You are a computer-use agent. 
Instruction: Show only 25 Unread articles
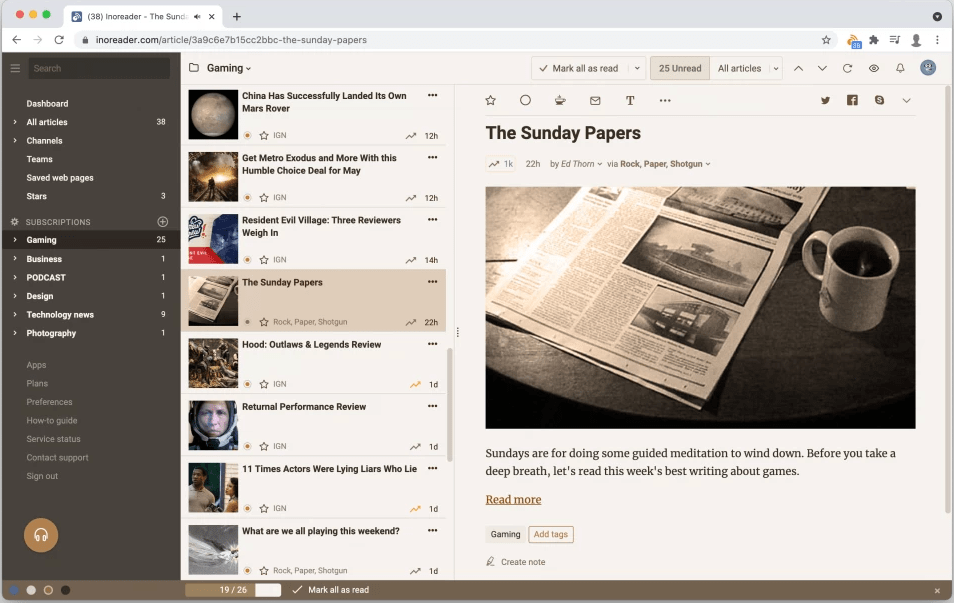coord(680,68)
